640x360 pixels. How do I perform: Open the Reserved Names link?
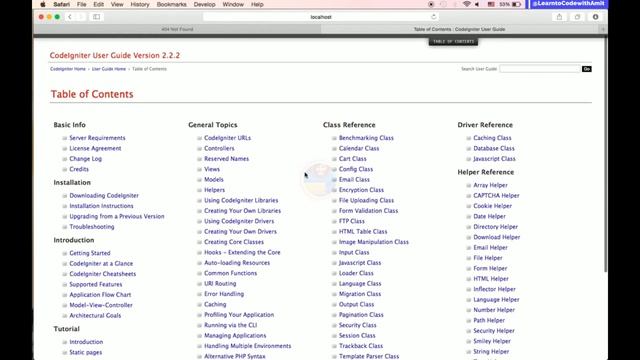click(227, 159)
